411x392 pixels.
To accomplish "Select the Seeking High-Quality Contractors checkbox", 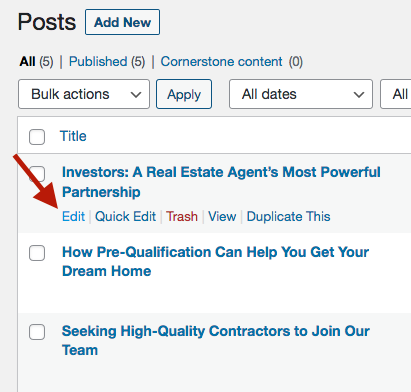I will pos(37,332).
